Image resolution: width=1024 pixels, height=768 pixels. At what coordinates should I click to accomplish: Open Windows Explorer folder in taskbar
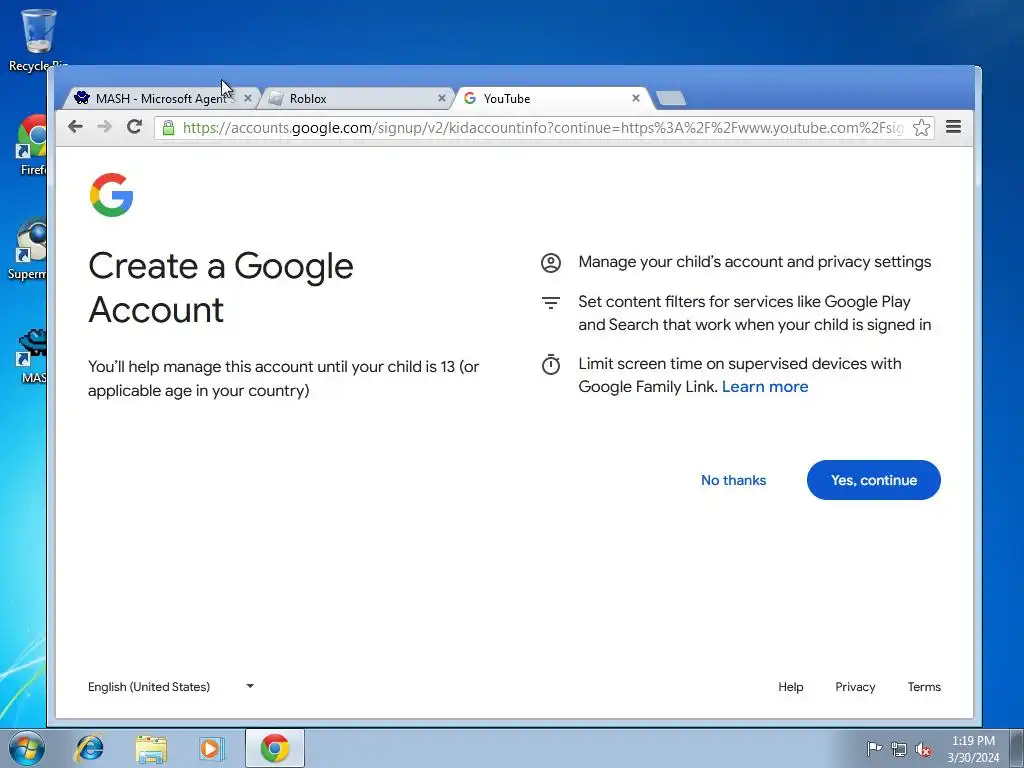tap(151, 748)
